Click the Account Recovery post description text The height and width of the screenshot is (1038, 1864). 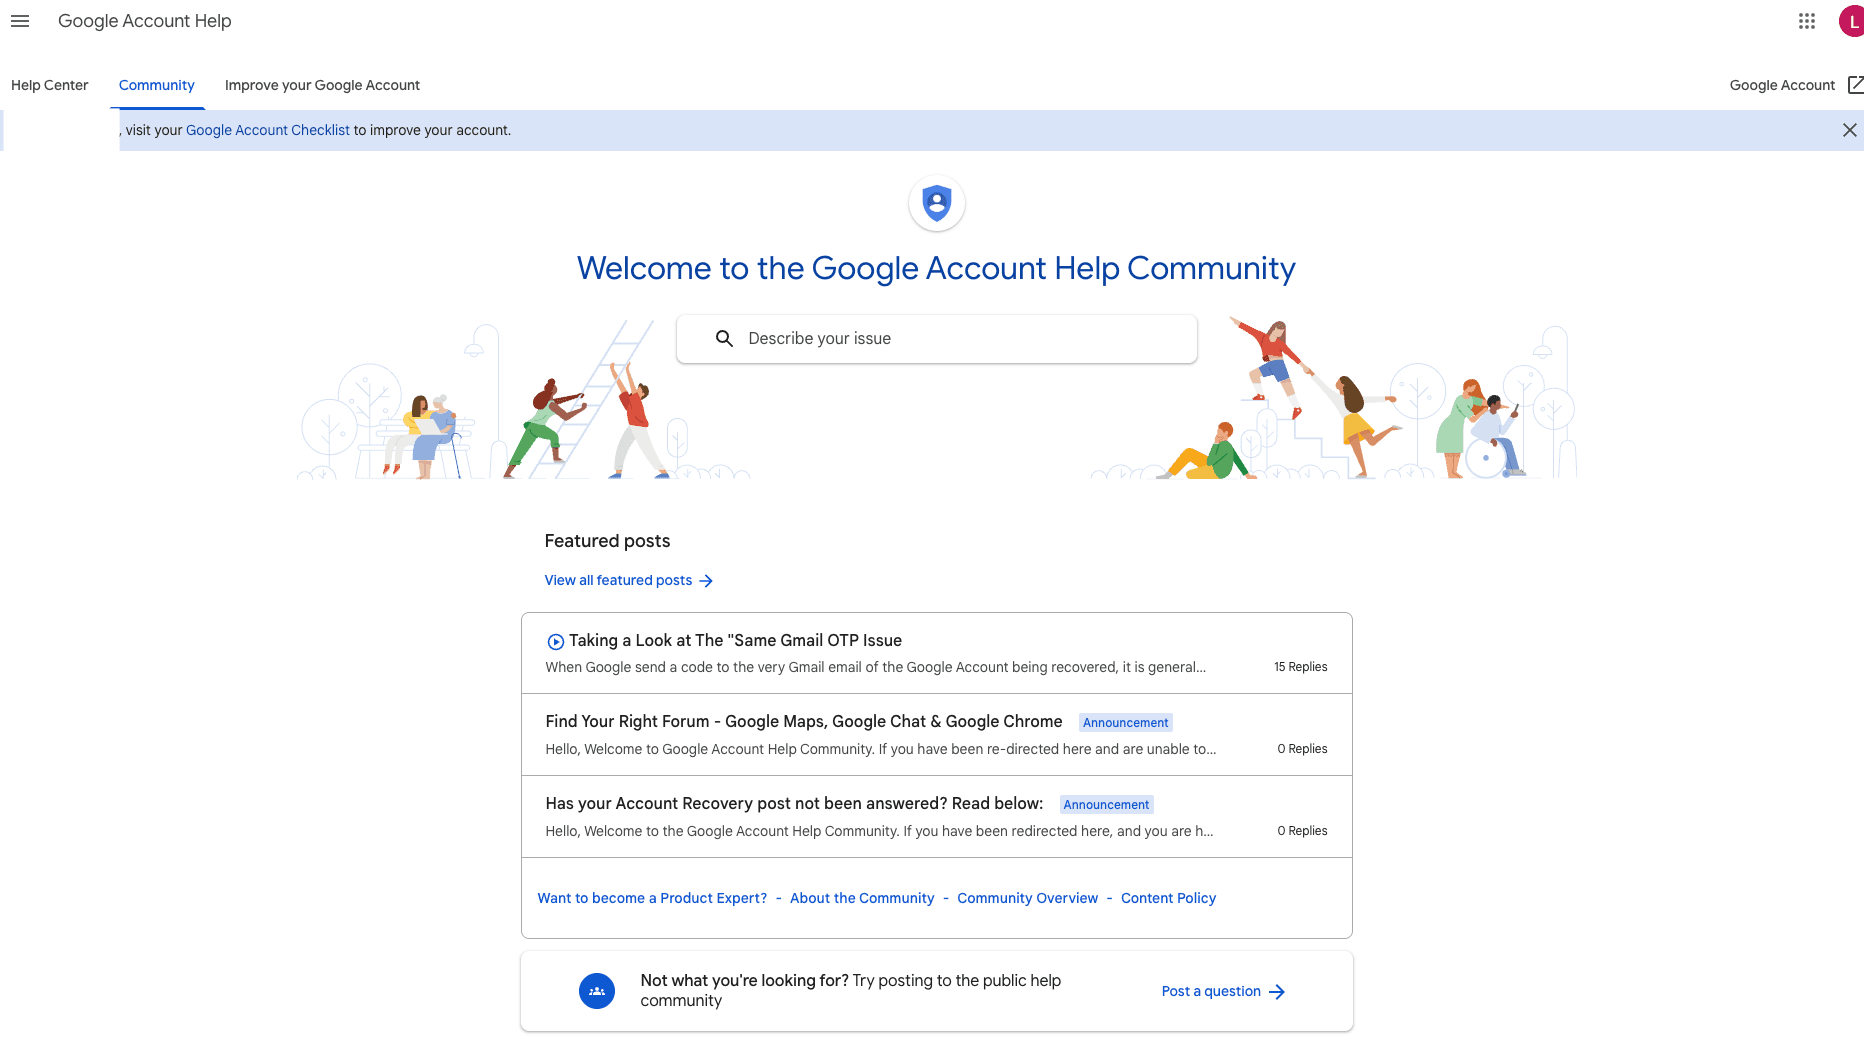coord(879,831)
